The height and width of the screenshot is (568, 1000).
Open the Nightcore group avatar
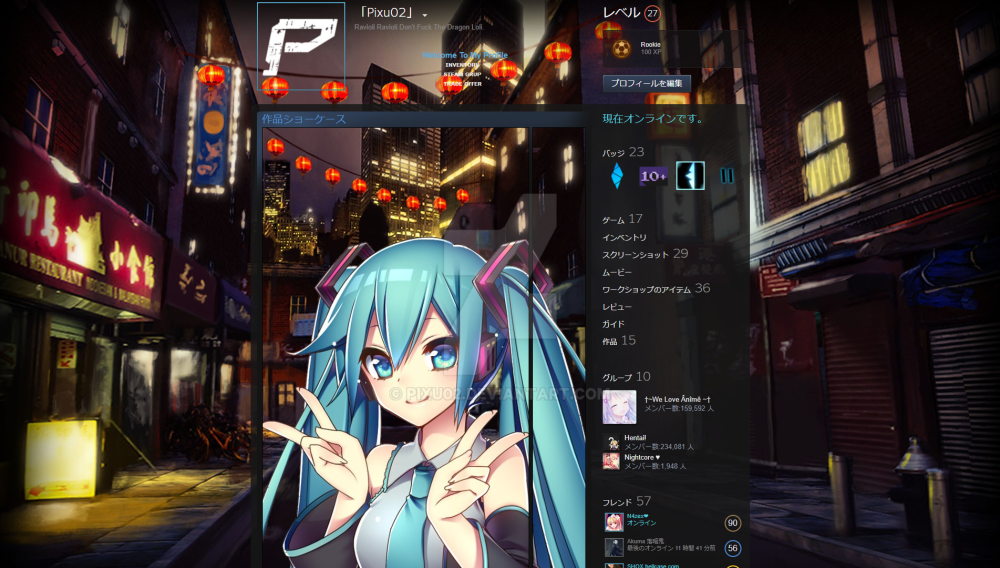[x=611, y=461]
